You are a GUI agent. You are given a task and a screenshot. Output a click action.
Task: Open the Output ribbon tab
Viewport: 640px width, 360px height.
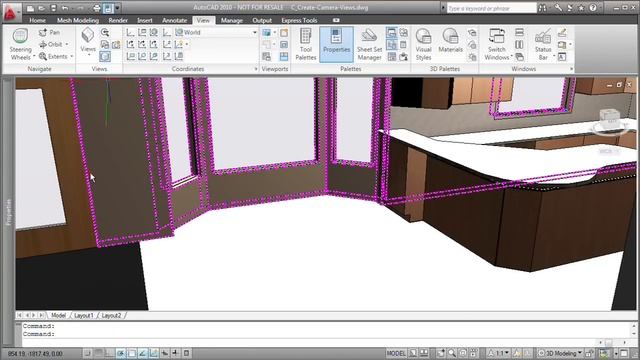(x=262, y=20)
